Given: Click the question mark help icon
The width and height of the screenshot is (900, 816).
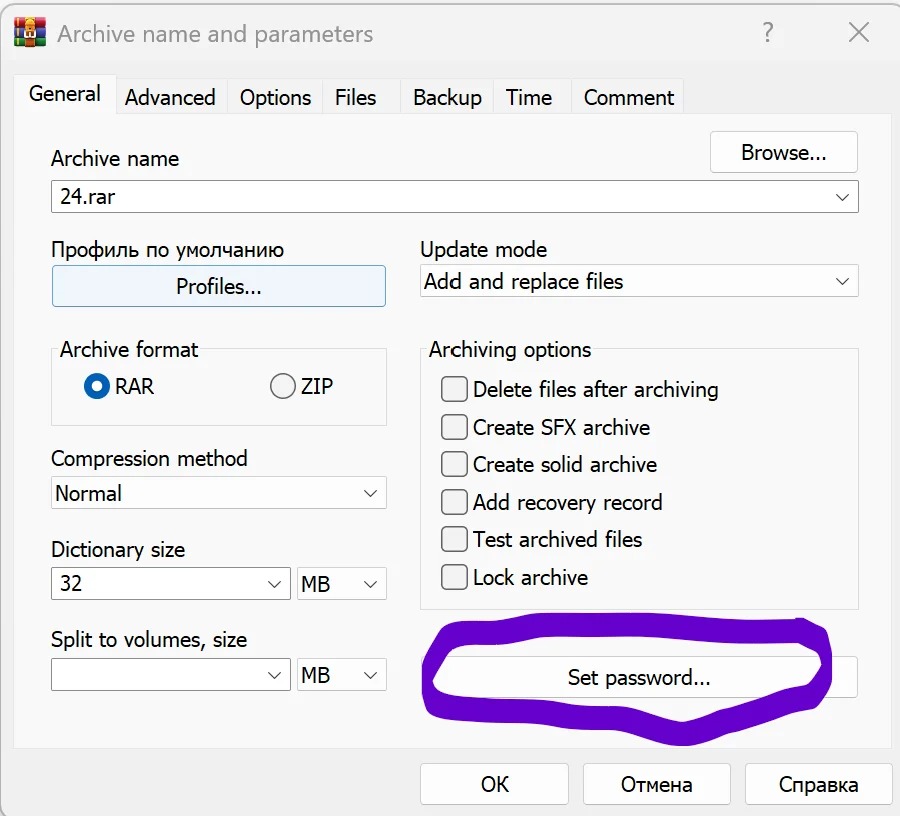Looking at the screenshot, I should 768,33.
